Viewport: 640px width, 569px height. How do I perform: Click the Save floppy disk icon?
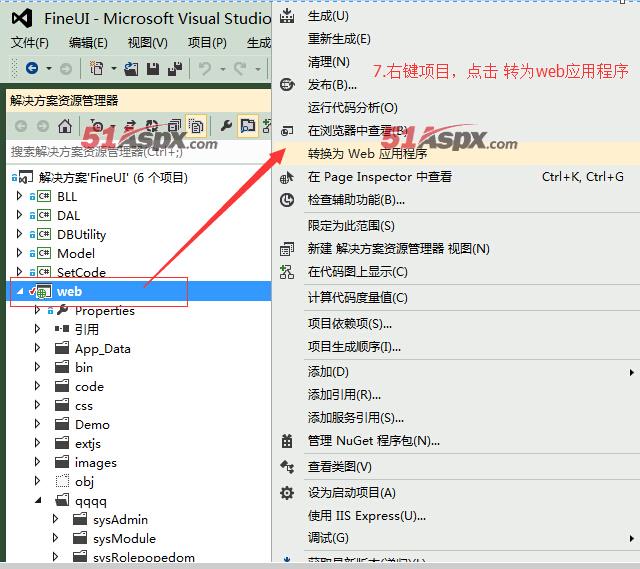coord(153,69)
